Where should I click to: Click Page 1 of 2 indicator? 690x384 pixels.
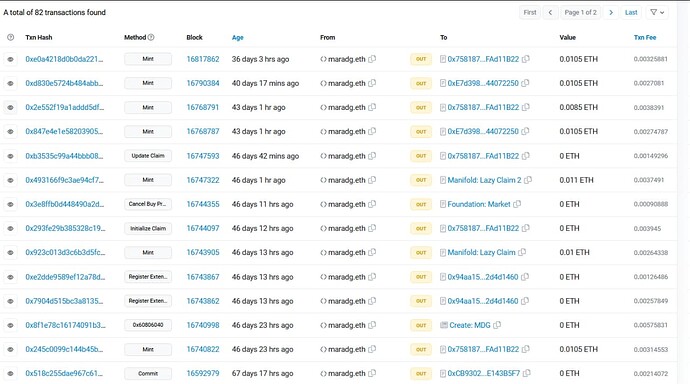click(x=580, y=12)
